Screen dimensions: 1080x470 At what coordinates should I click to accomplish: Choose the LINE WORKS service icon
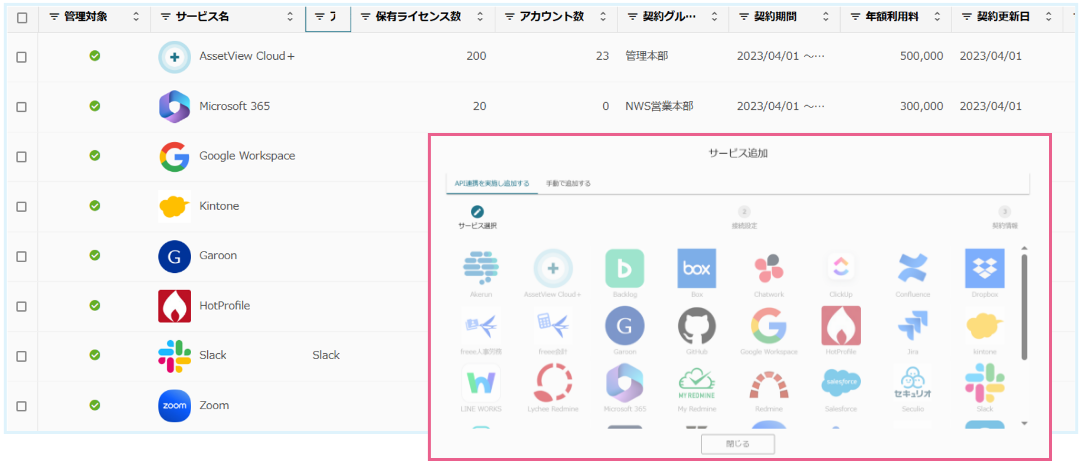pyautogui.click(x=481, y=383)
